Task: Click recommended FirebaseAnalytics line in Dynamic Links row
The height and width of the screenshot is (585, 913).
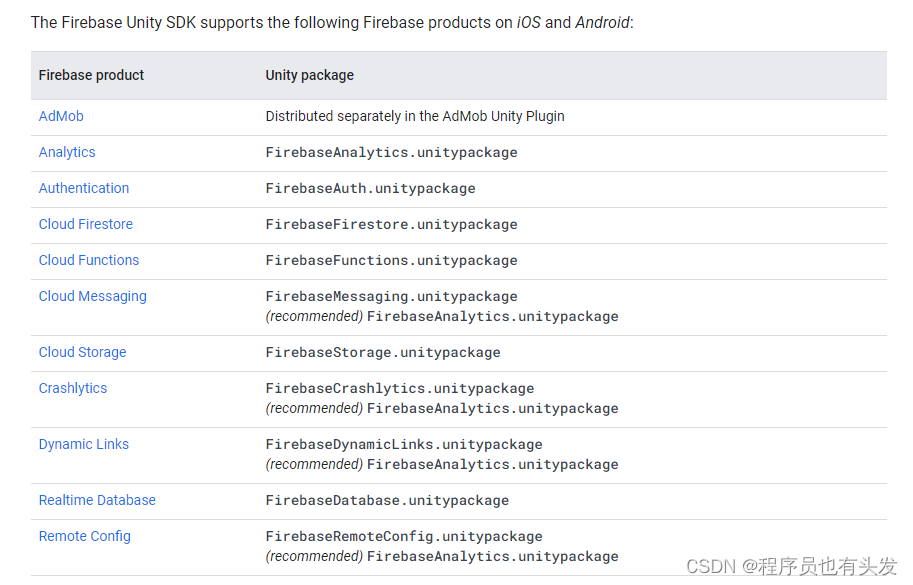Action: point(442,465)
